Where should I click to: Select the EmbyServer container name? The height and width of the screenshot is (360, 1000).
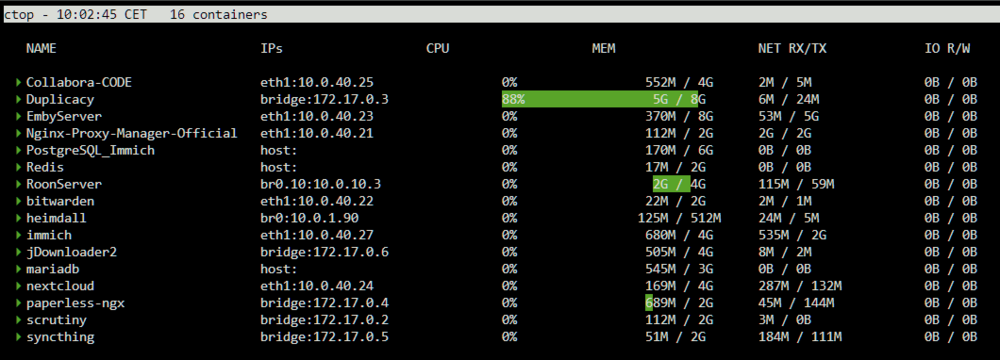(x=64, y=116)
